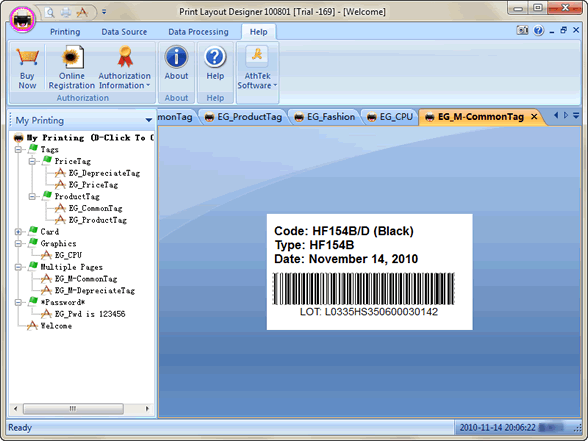Click the About info icon
This screenshot has height=441, width=588.
click(x=176, y=57)
